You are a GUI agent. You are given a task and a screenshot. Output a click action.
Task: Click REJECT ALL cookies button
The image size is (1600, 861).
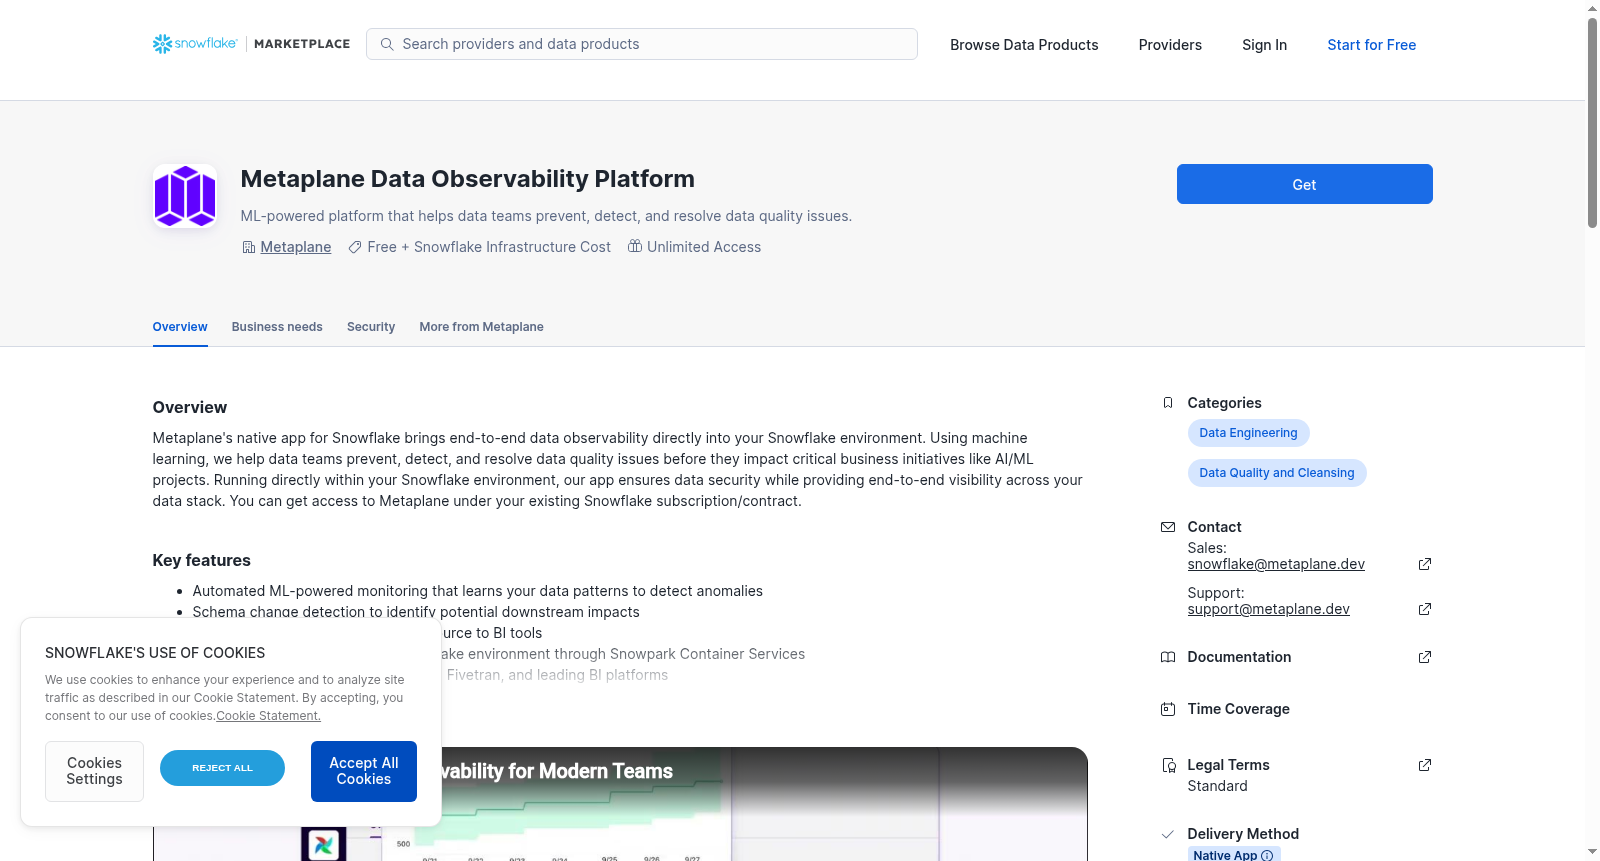click(x=222, y=768)
